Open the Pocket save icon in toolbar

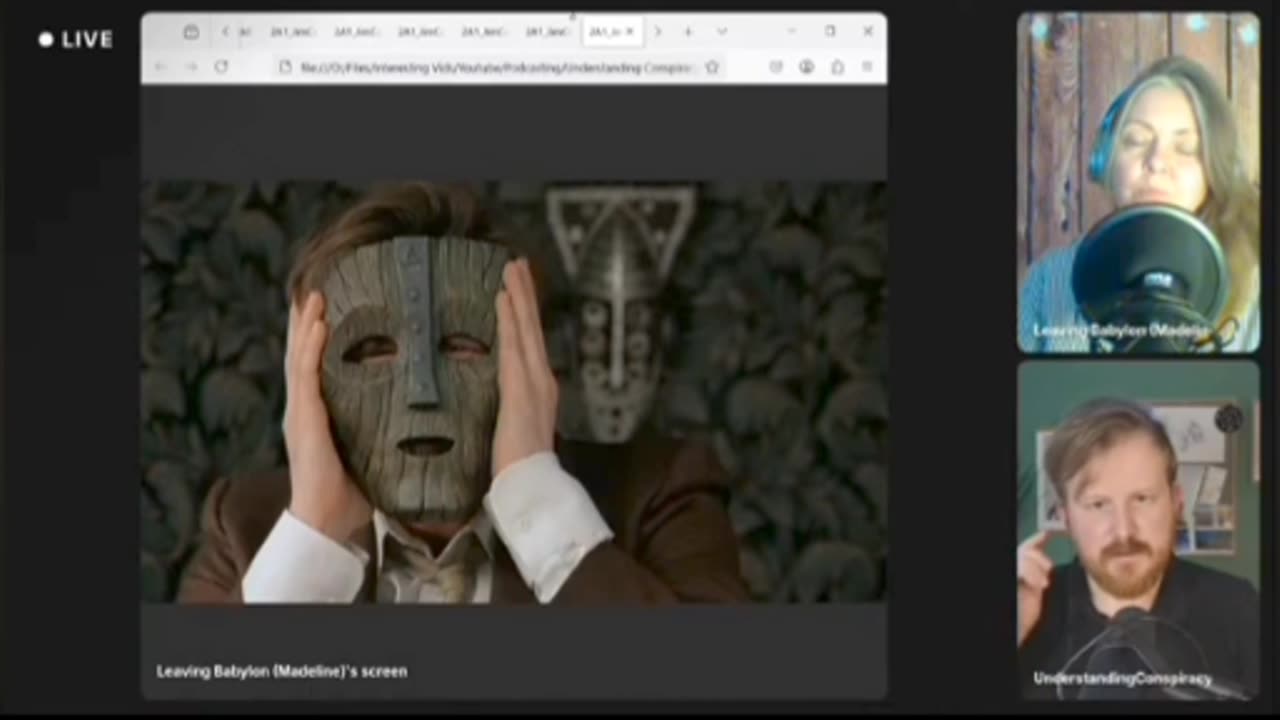[775, 67]
